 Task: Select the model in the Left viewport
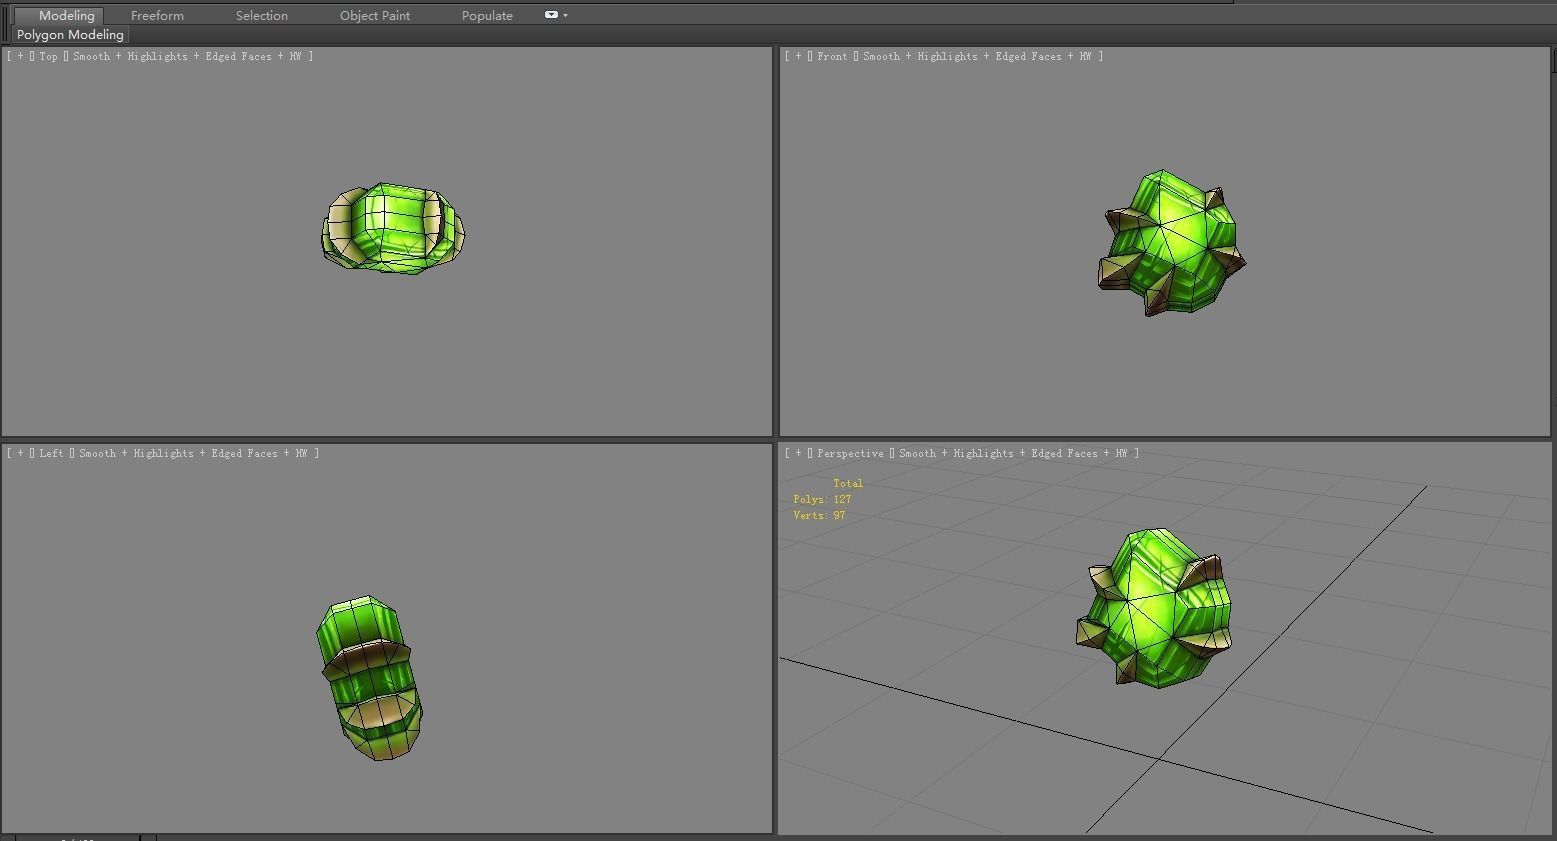[370, 678]
